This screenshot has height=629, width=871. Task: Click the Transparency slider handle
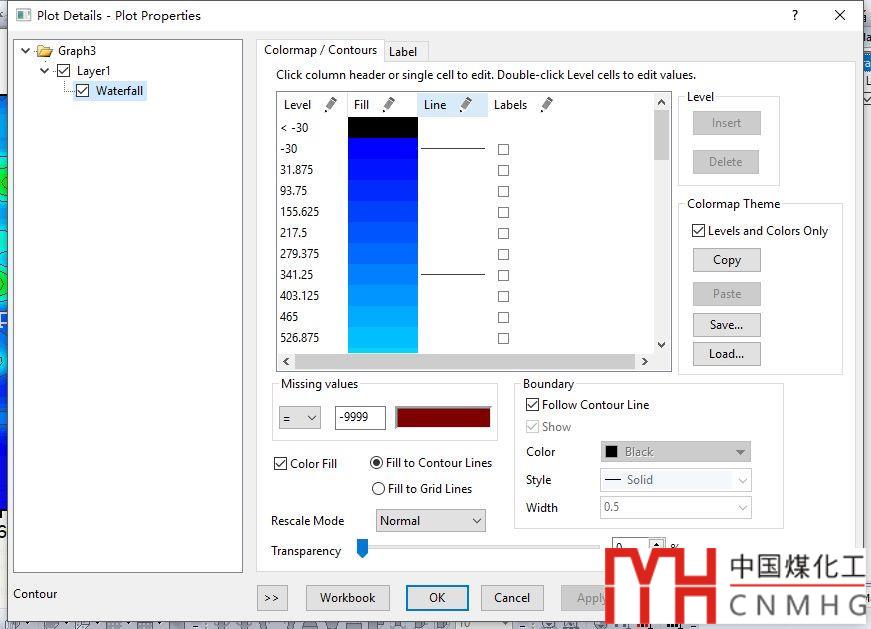[362, 548]
